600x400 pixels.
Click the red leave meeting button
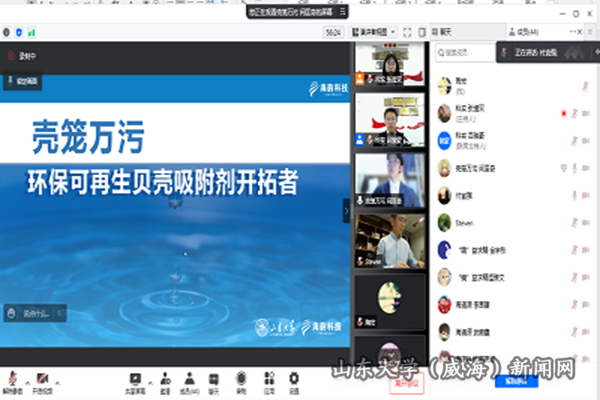(x=407, y=383)
